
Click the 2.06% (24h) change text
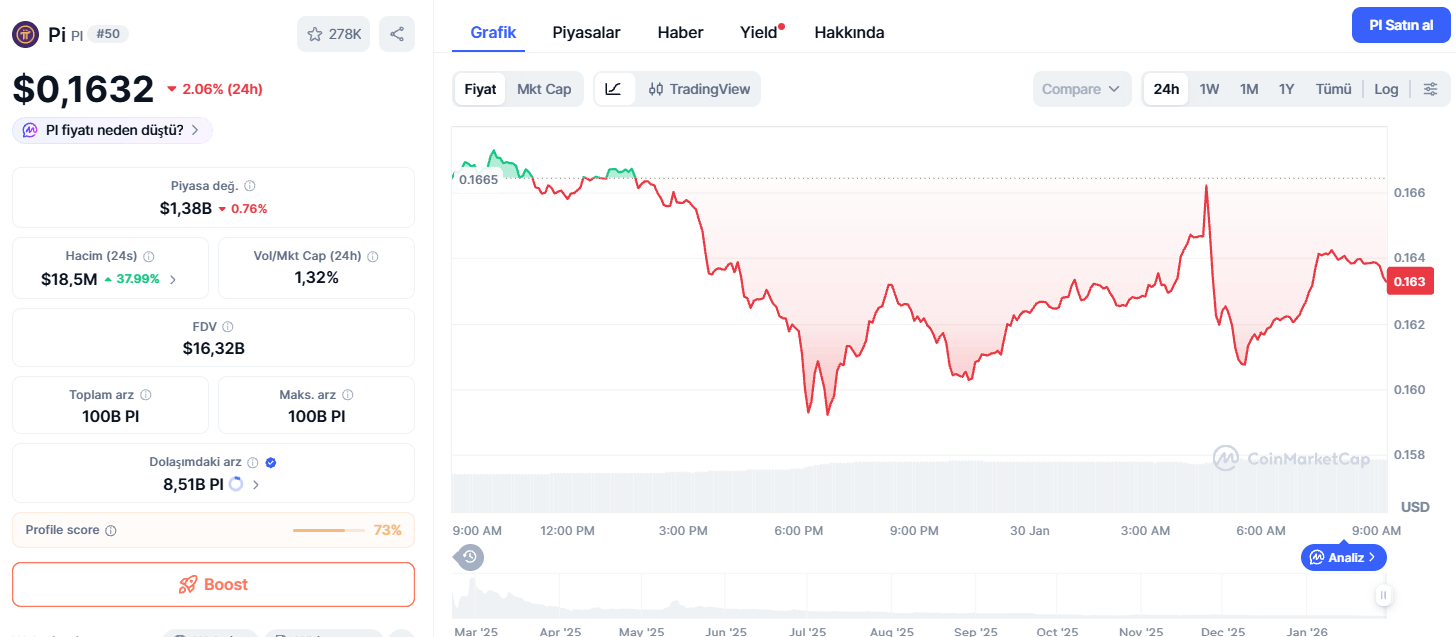(222, 89)
